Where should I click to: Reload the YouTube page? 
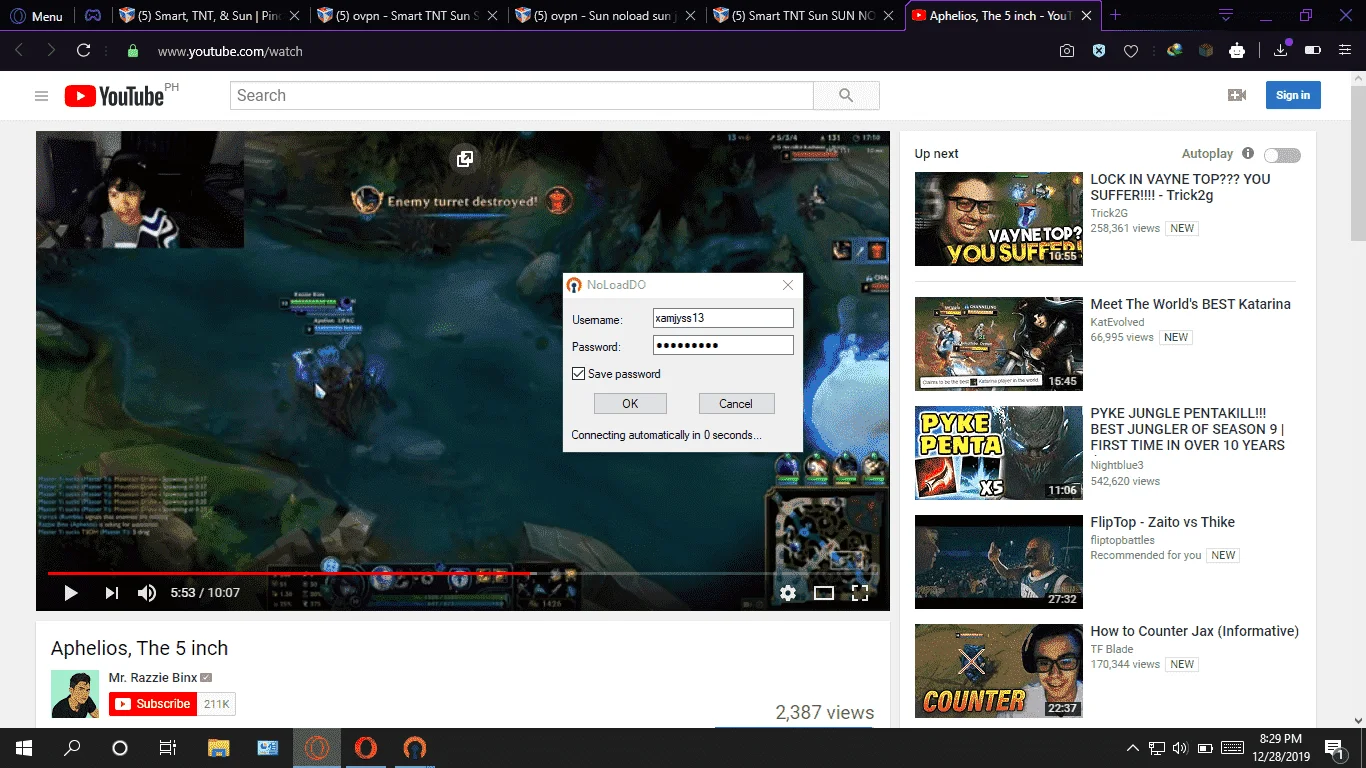click(84, 51)
